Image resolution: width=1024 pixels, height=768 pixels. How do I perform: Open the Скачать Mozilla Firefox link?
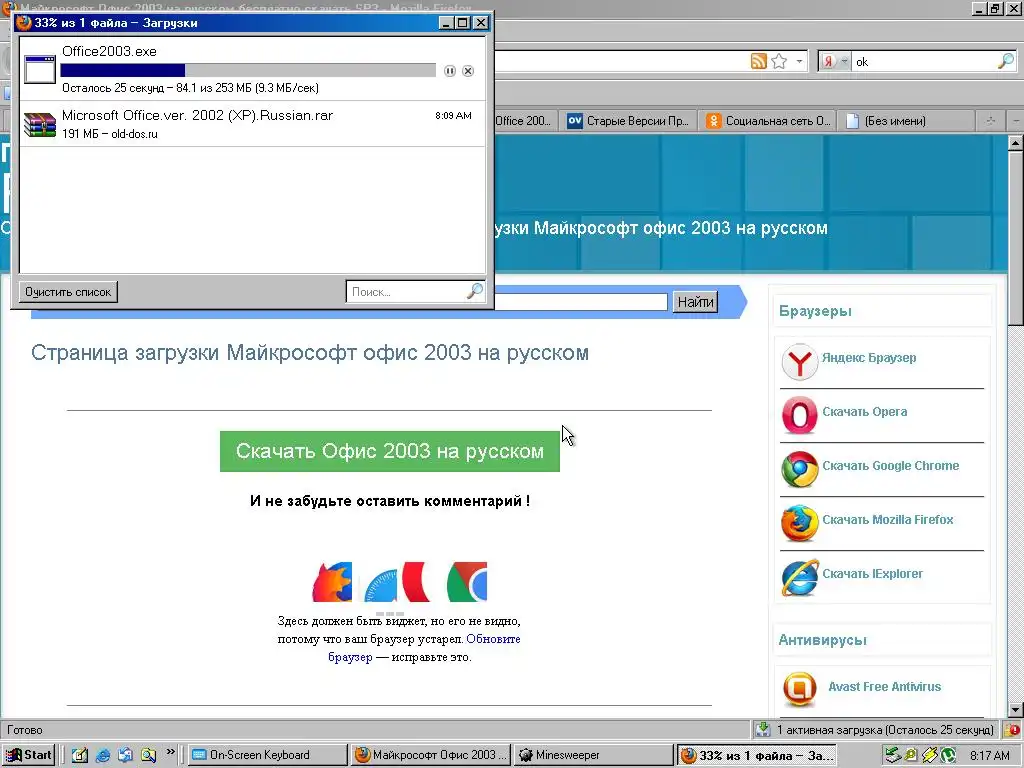[888, 520]
